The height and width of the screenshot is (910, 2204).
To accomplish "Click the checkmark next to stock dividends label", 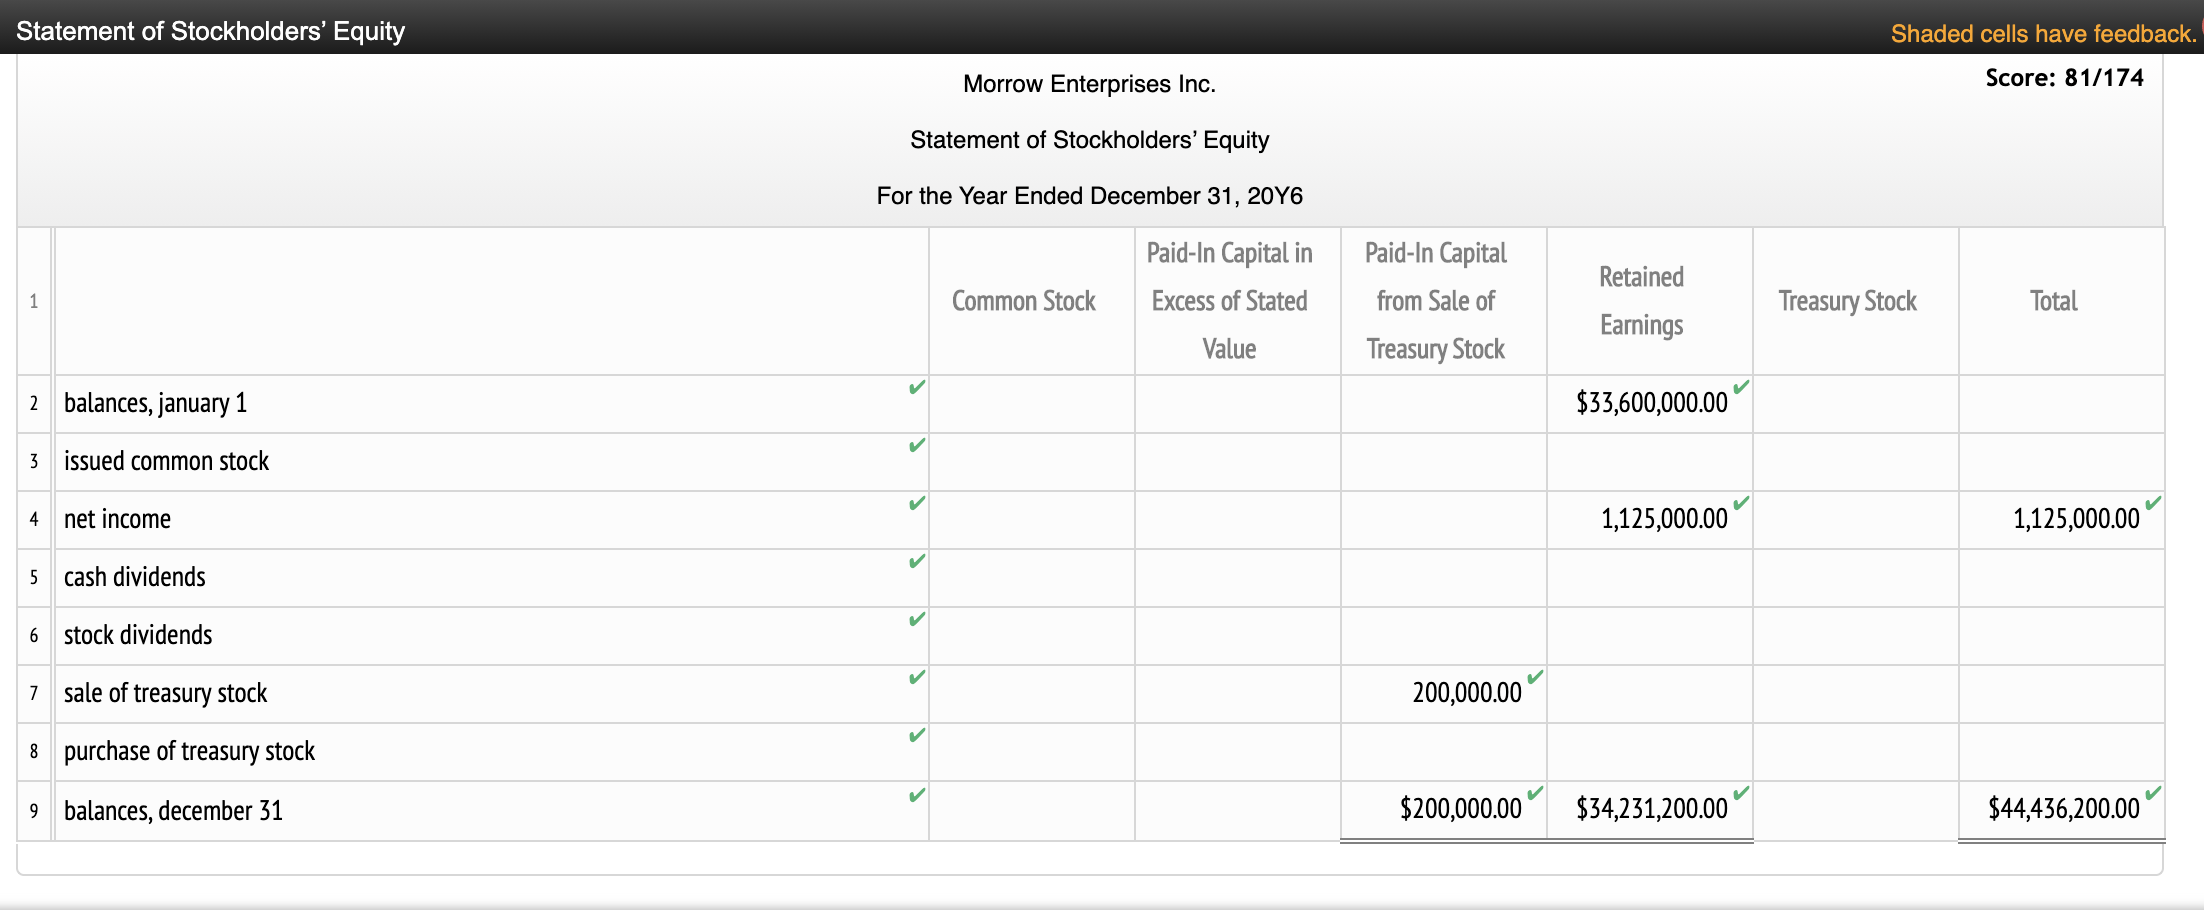I will [x=916, y=619].
